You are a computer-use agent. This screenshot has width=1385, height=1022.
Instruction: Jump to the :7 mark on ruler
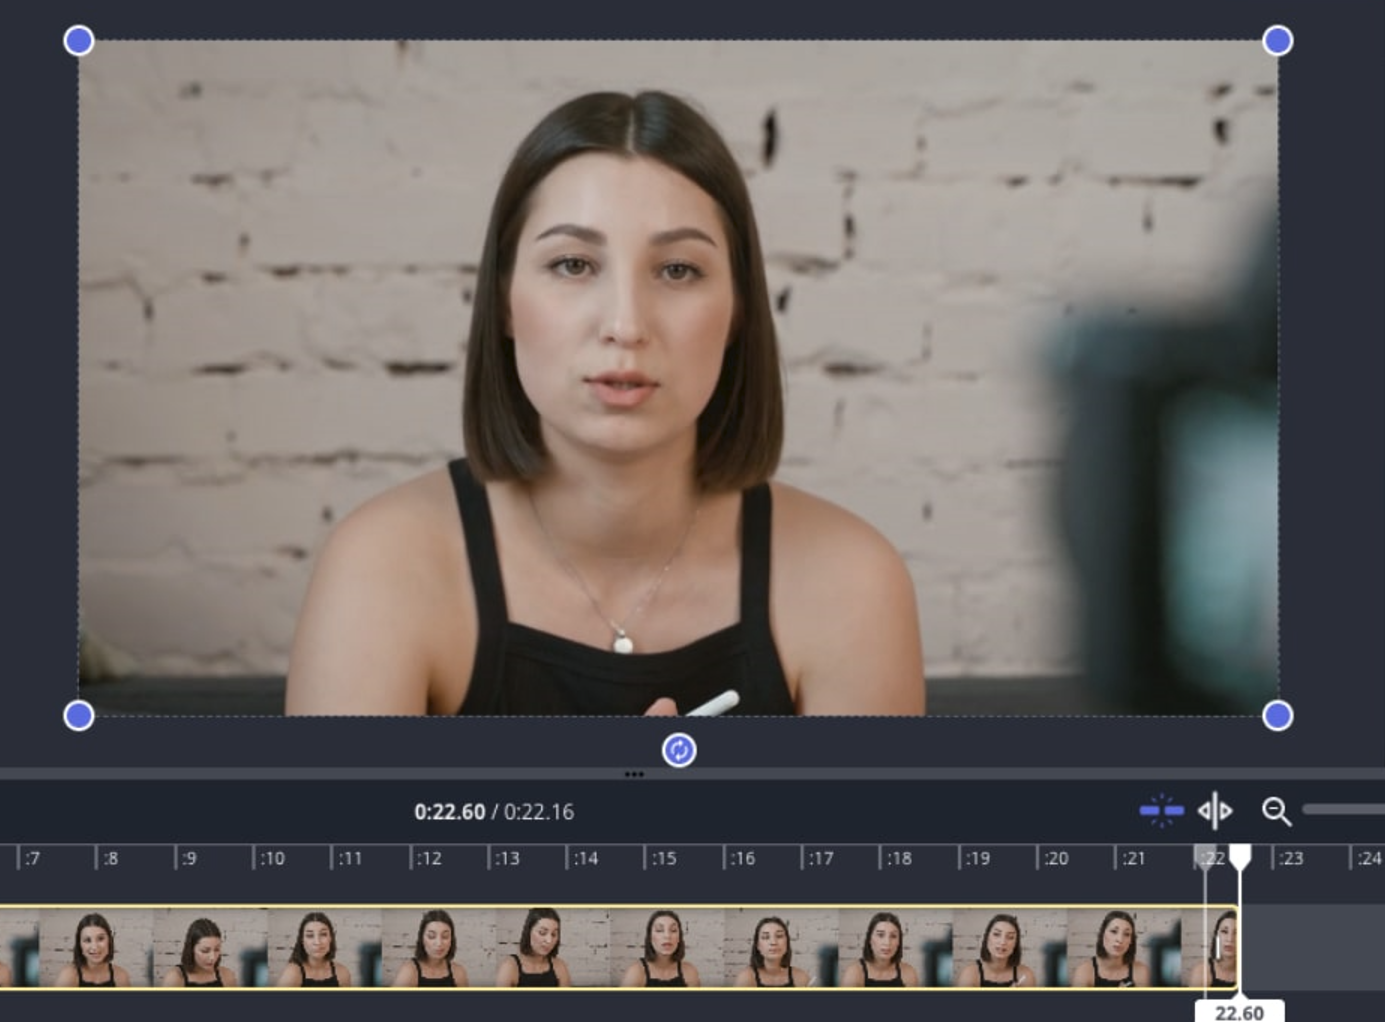(30, 858)
